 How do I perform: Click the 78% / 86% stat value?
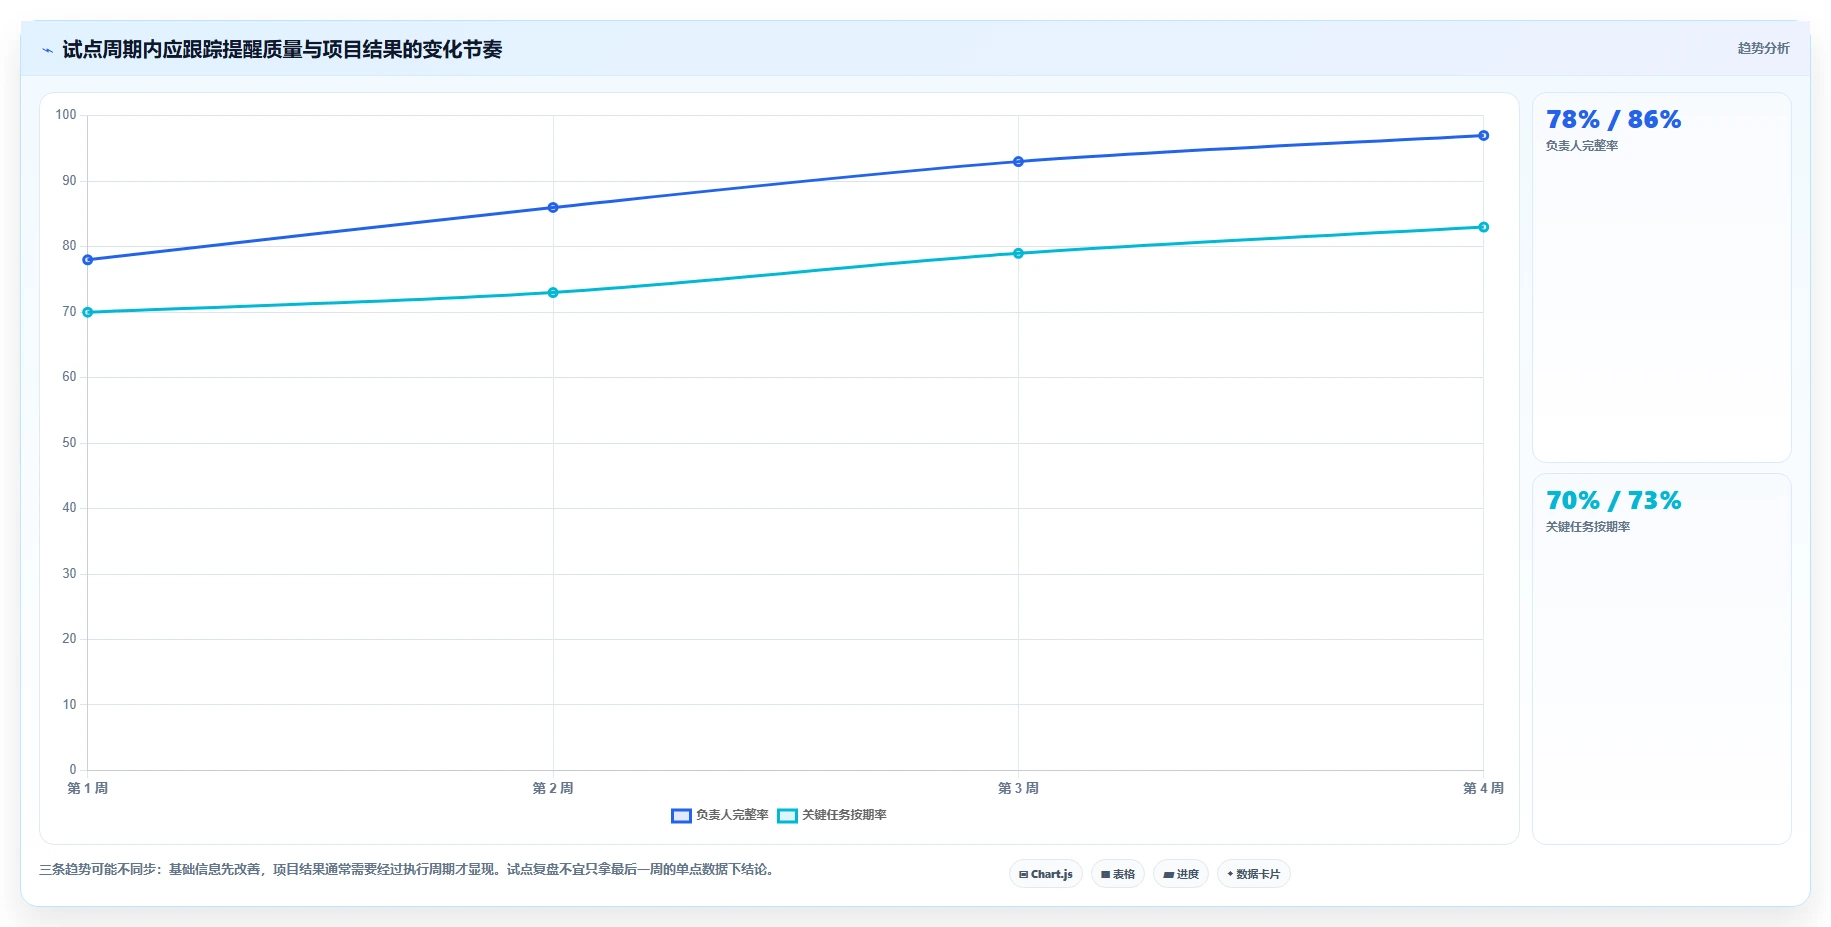click(1613, 120)
